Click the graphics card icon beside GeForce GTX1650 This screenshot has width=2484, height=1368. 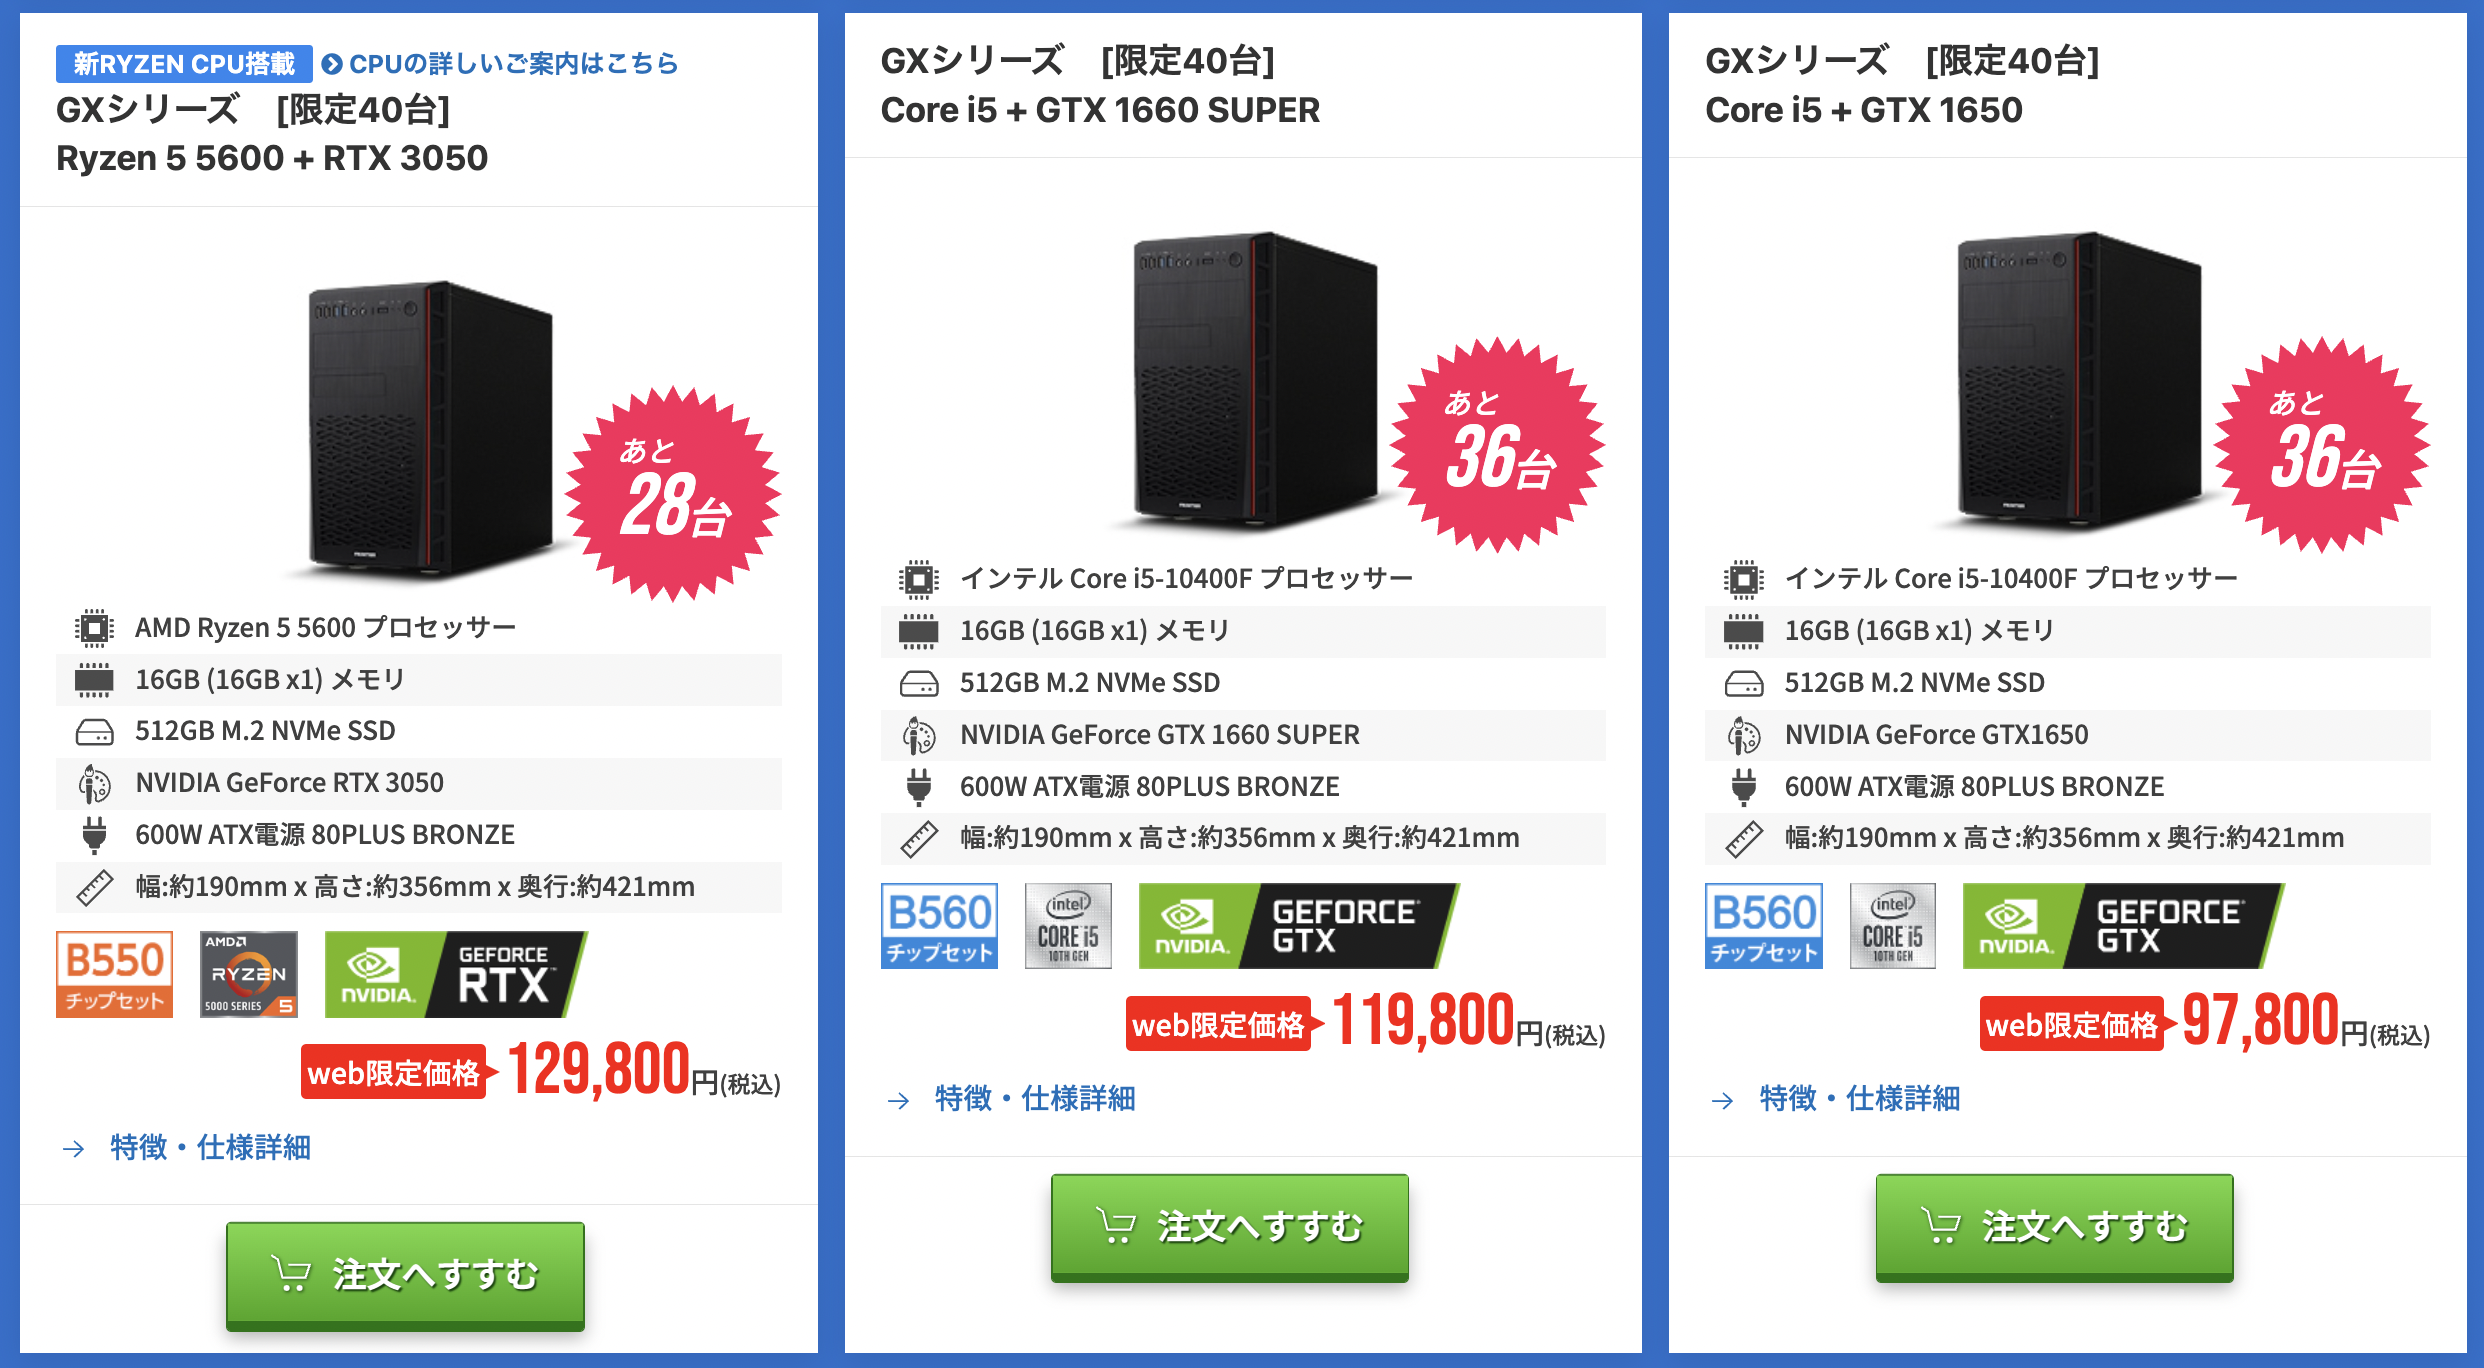click(1743, 735)
